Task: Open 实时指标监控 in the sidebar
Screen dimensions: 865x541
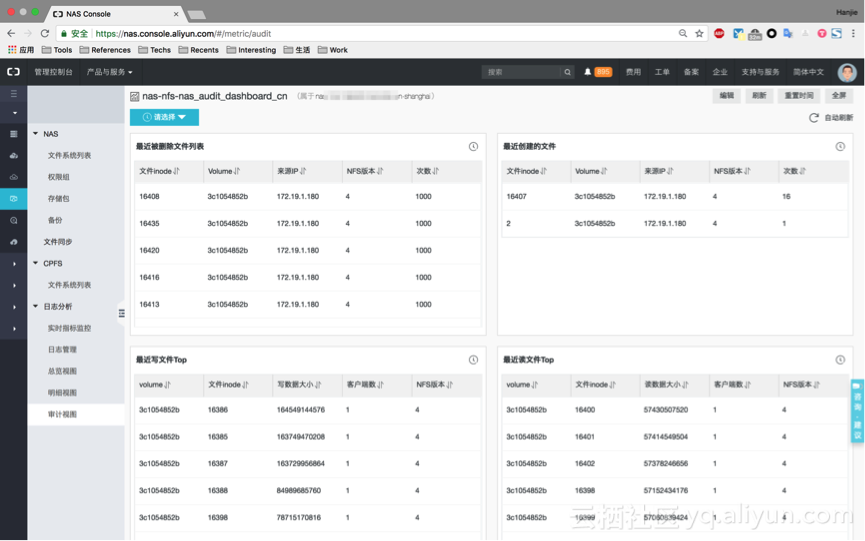Action: 70,328
